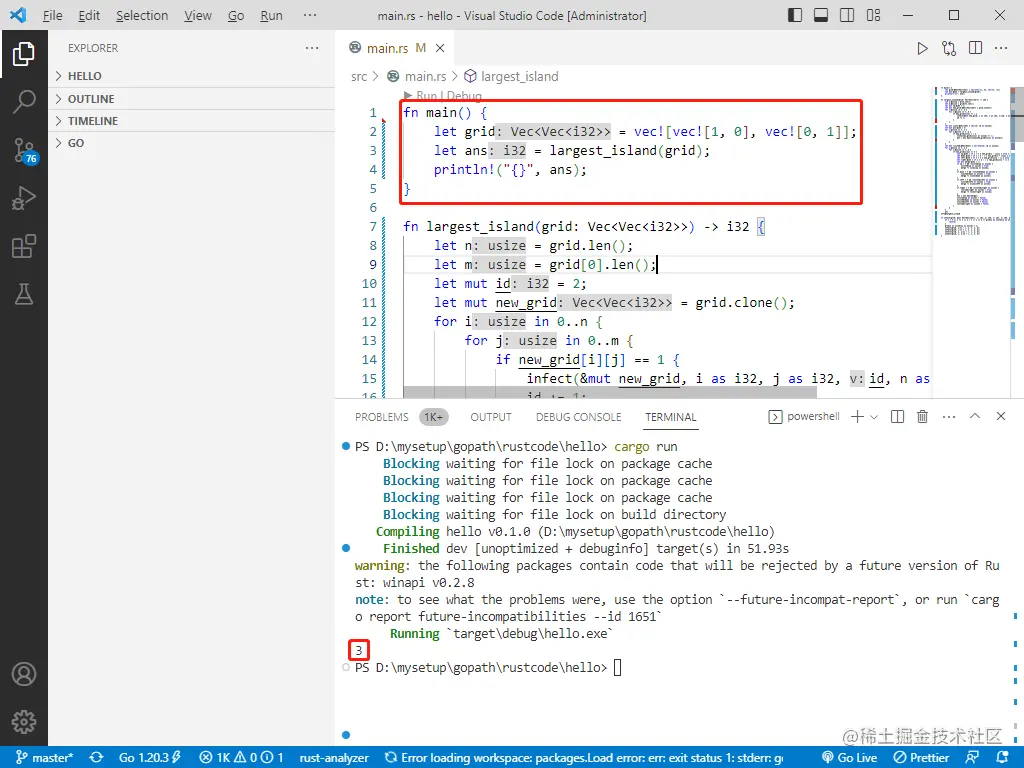Open terminal panel More Actions ellipsis
Screen dimensions: 1024x768
pyautogui.click(x=949, y=417)
